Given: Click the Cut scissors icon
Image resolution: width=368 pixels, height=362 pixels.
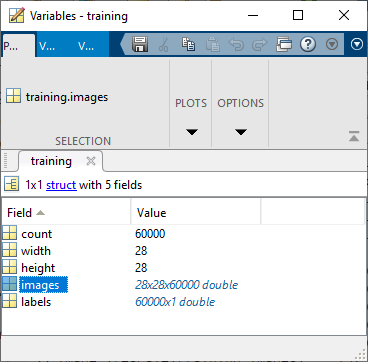Looking at the screenshot, I should pyautogui.click(x=164, y=44).
